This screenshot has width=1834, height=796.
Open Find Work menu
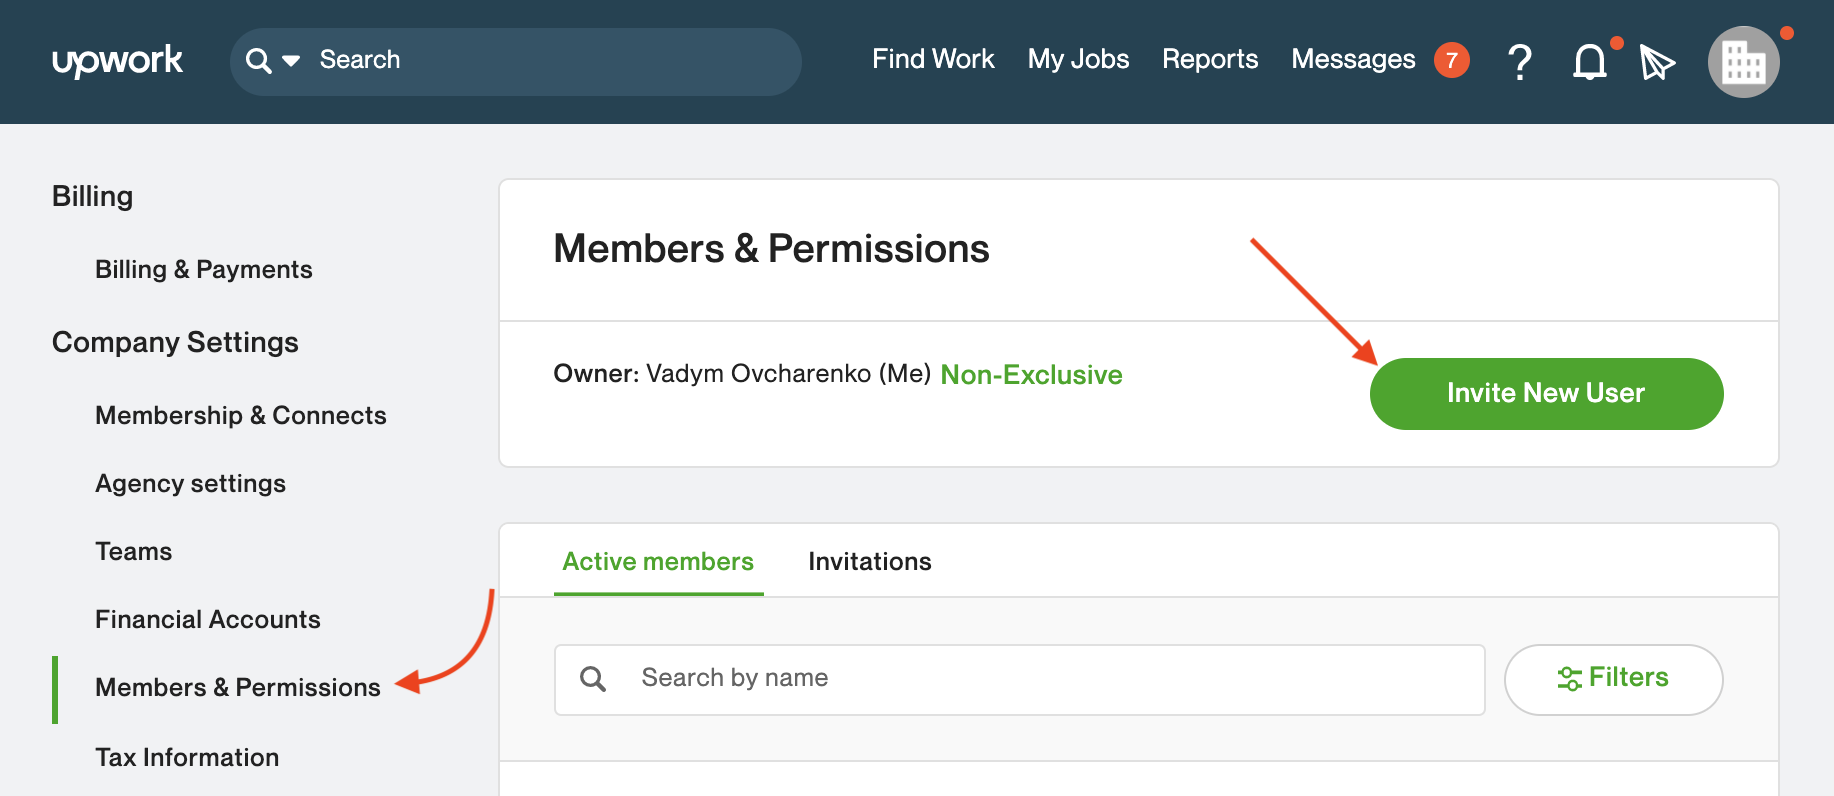click(933, 59)
